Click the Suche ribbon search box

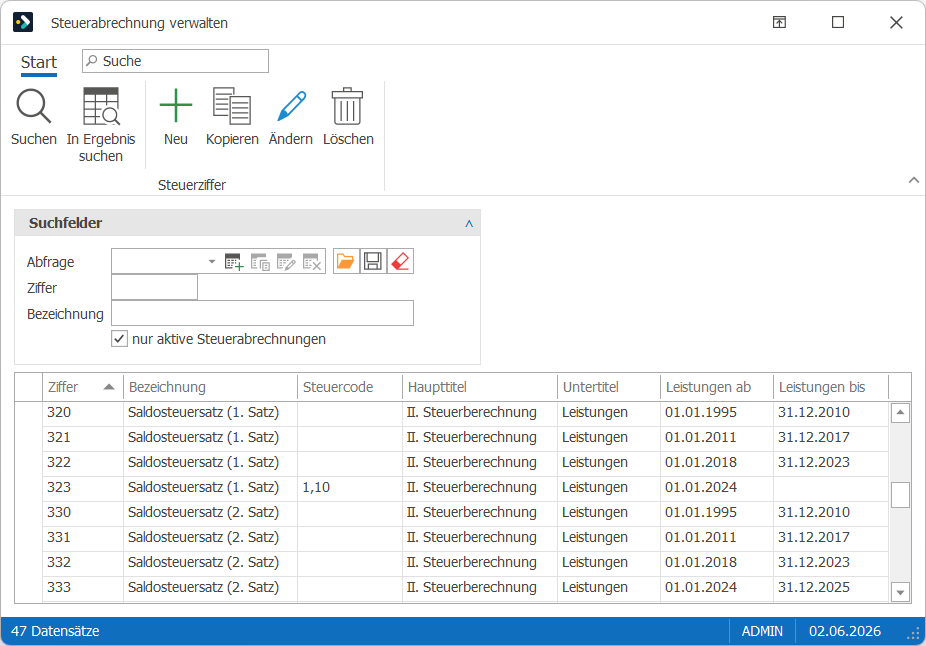(x=175, y=61)
